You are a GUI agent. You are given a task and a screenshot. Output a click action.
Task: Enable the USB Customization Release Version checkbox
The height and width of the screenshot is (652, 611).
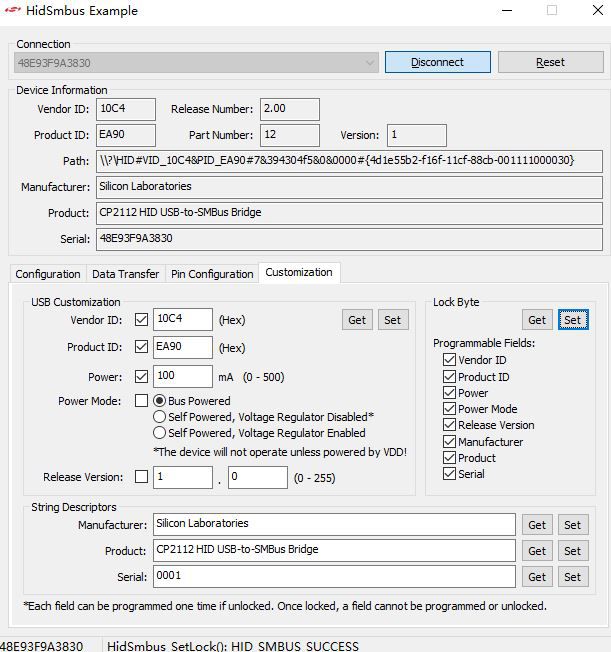tap(141, 477)
